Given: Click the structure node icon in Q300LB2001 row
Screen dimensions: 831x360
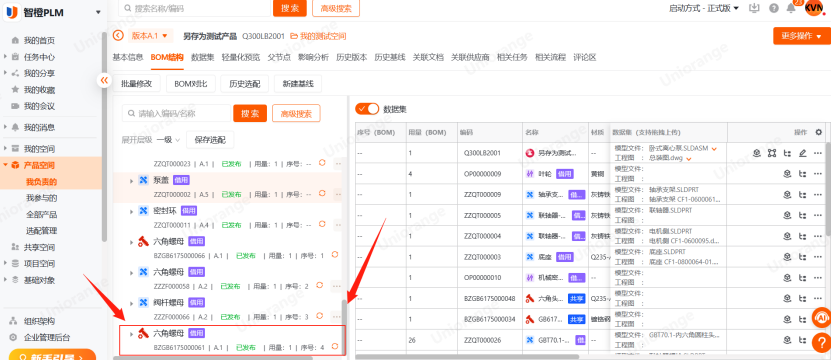Looking at the screenshot, I should [x=772, y=153].
